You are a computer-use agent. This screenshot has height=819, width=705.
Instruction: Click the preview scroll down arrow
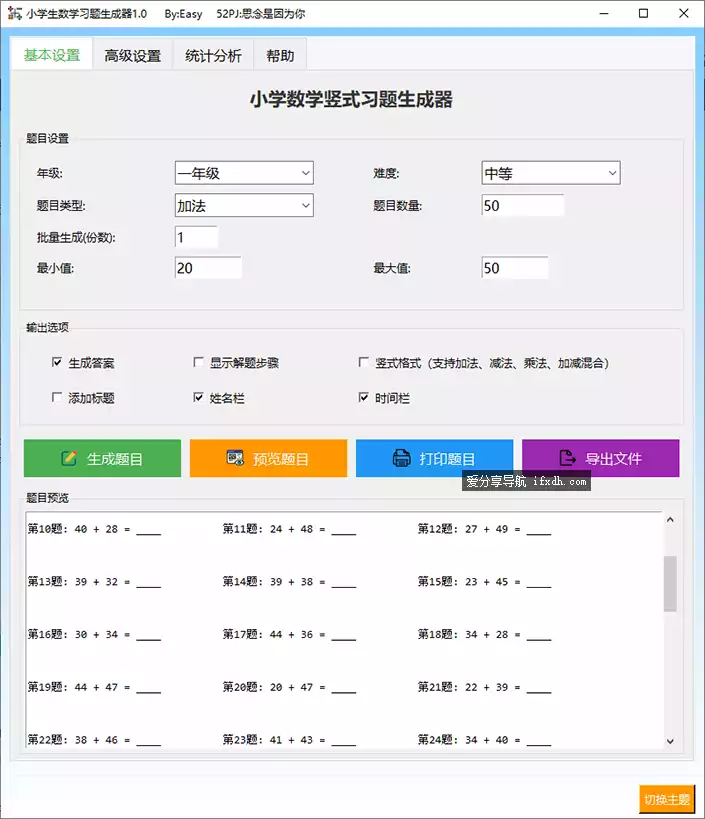pos(670,741)
